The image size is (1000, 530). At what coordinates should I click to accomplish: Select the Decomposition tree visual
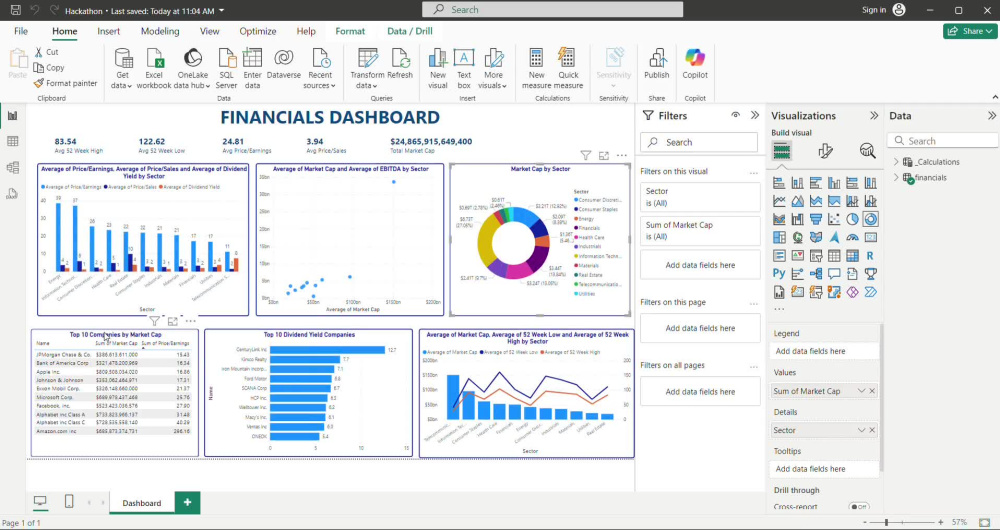816,274
